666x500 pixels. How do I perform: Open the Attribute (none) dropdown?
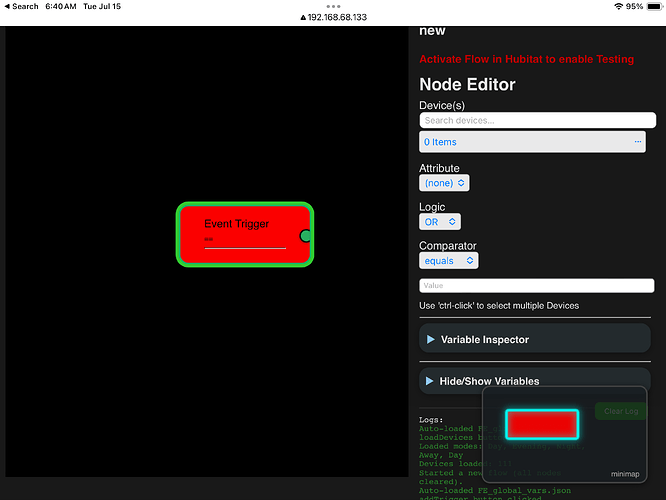(x=444, y=183)
